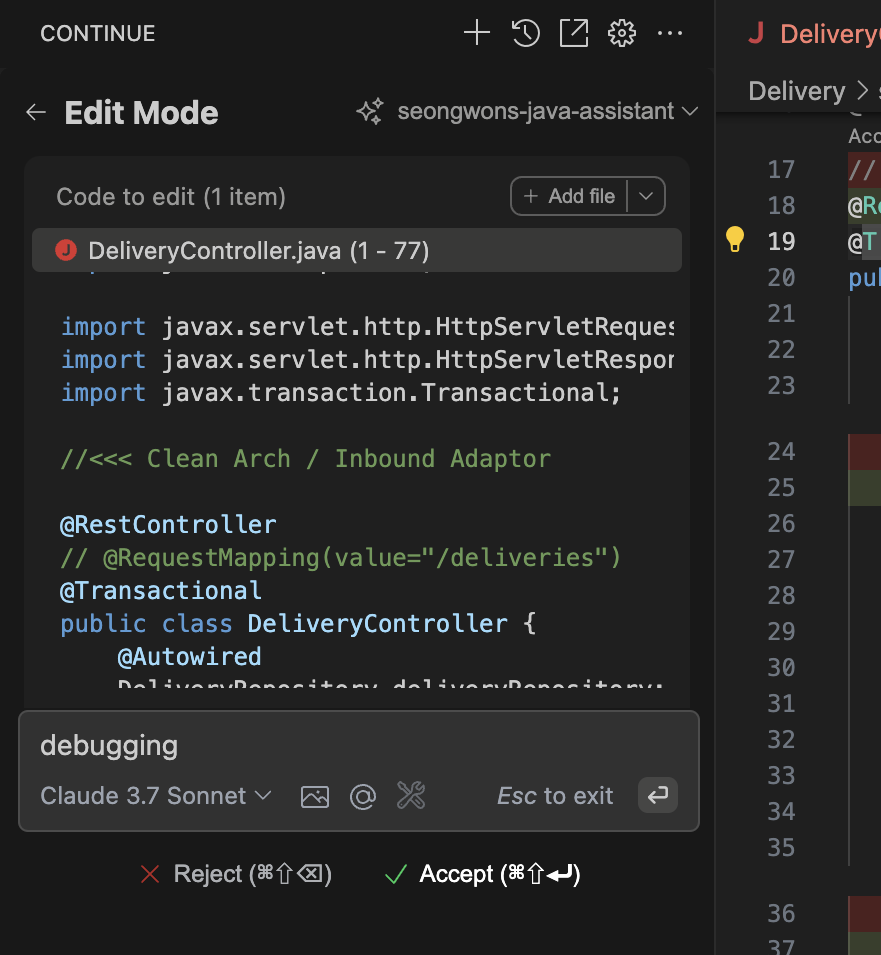881x955 pixels.
Task: Open the Claude 3.7 Sonnet model selector
Action: pos(156,796)
